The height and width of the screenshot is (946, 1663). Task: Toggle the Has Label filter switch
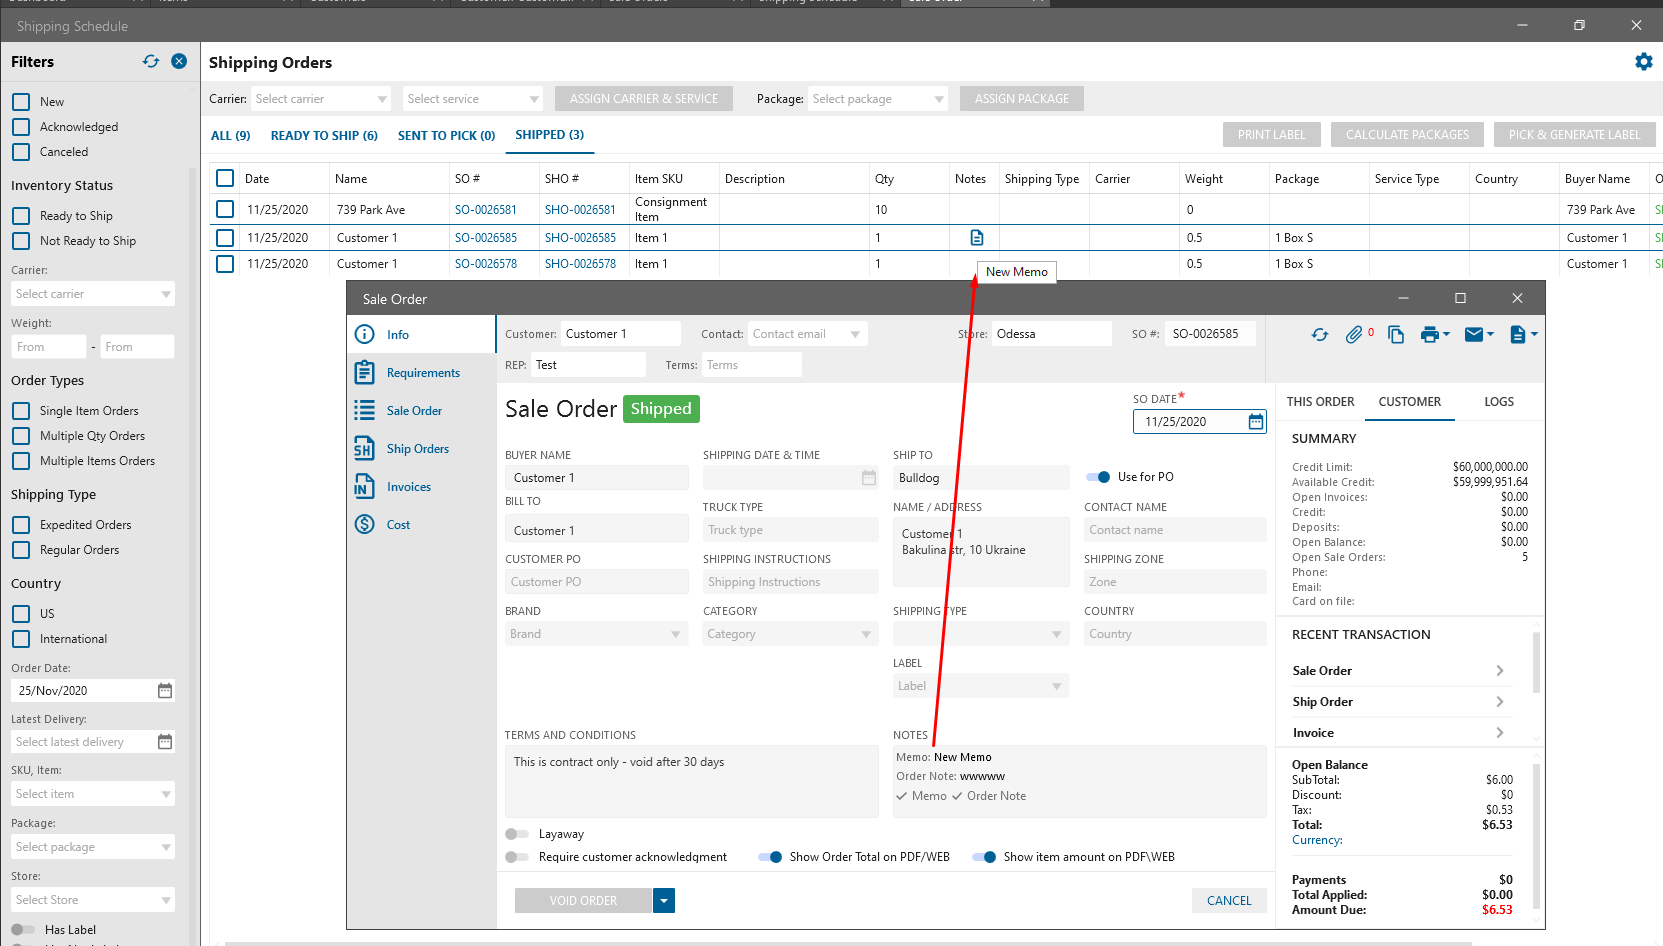click(x=23, y=930)
